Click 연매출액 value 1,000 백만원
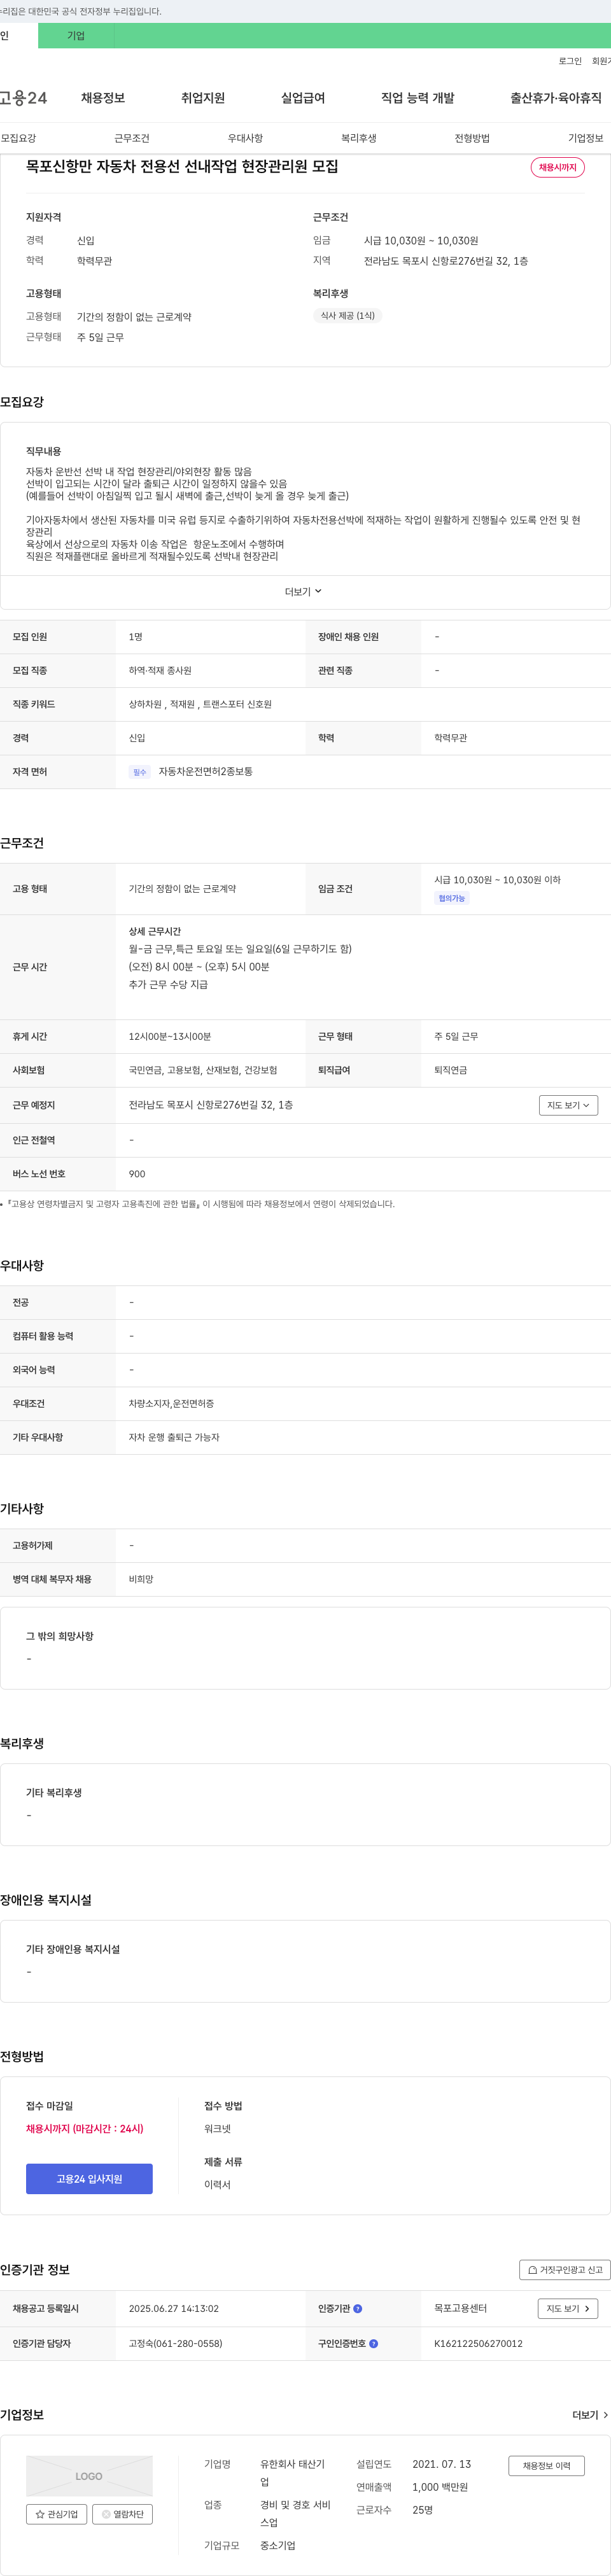Image resolution: width=611 pixels, height=2576 pixels. click(x=440, y=2487)
